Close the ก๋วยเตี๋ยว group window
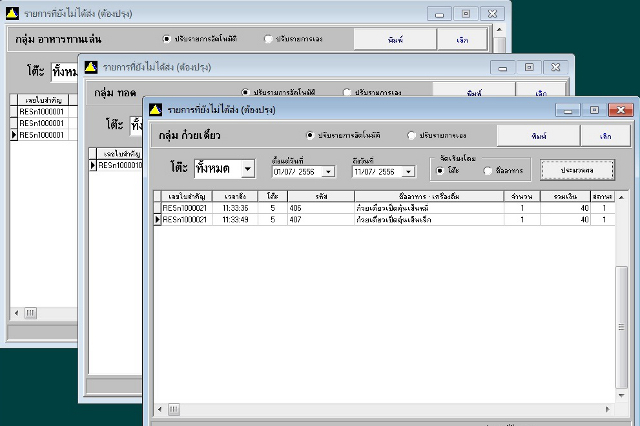640x426 pixels. [x=621, y=110]
